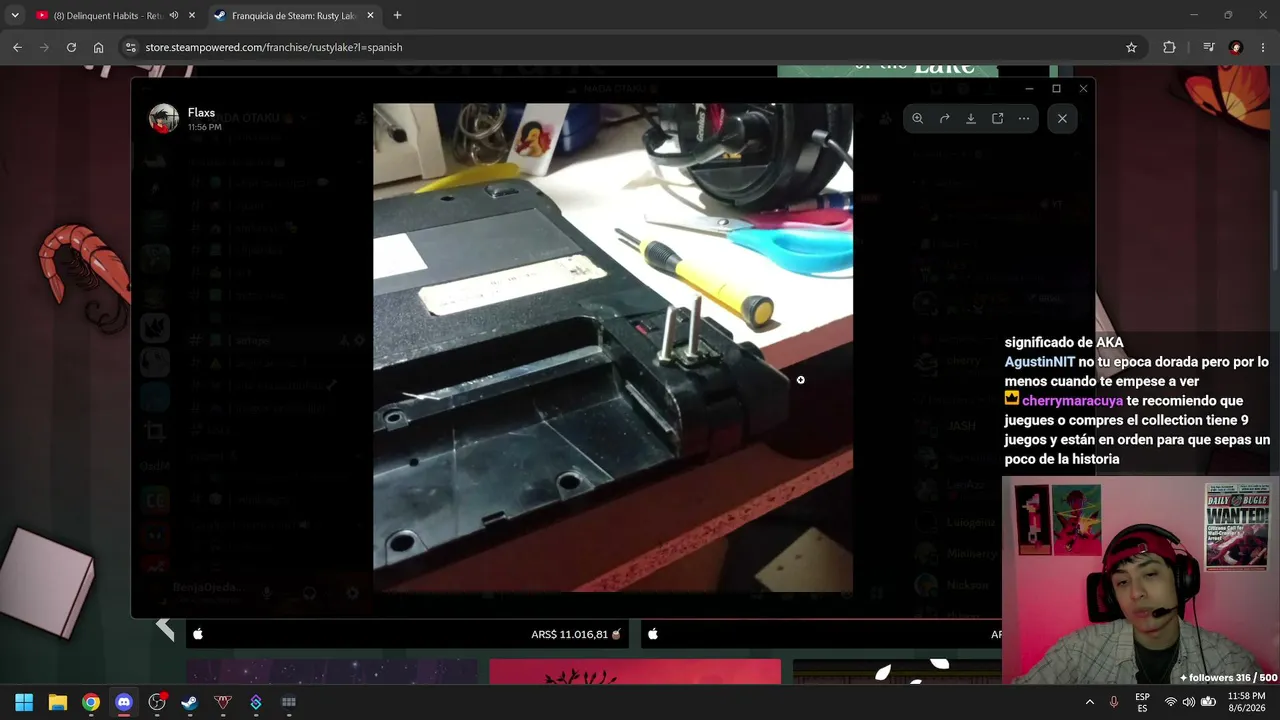Image resolution: width=1280 pixels, height=720 pixels.
Task: Click the AgustinNIT username in chat
Action: (x=1040, y=362)
